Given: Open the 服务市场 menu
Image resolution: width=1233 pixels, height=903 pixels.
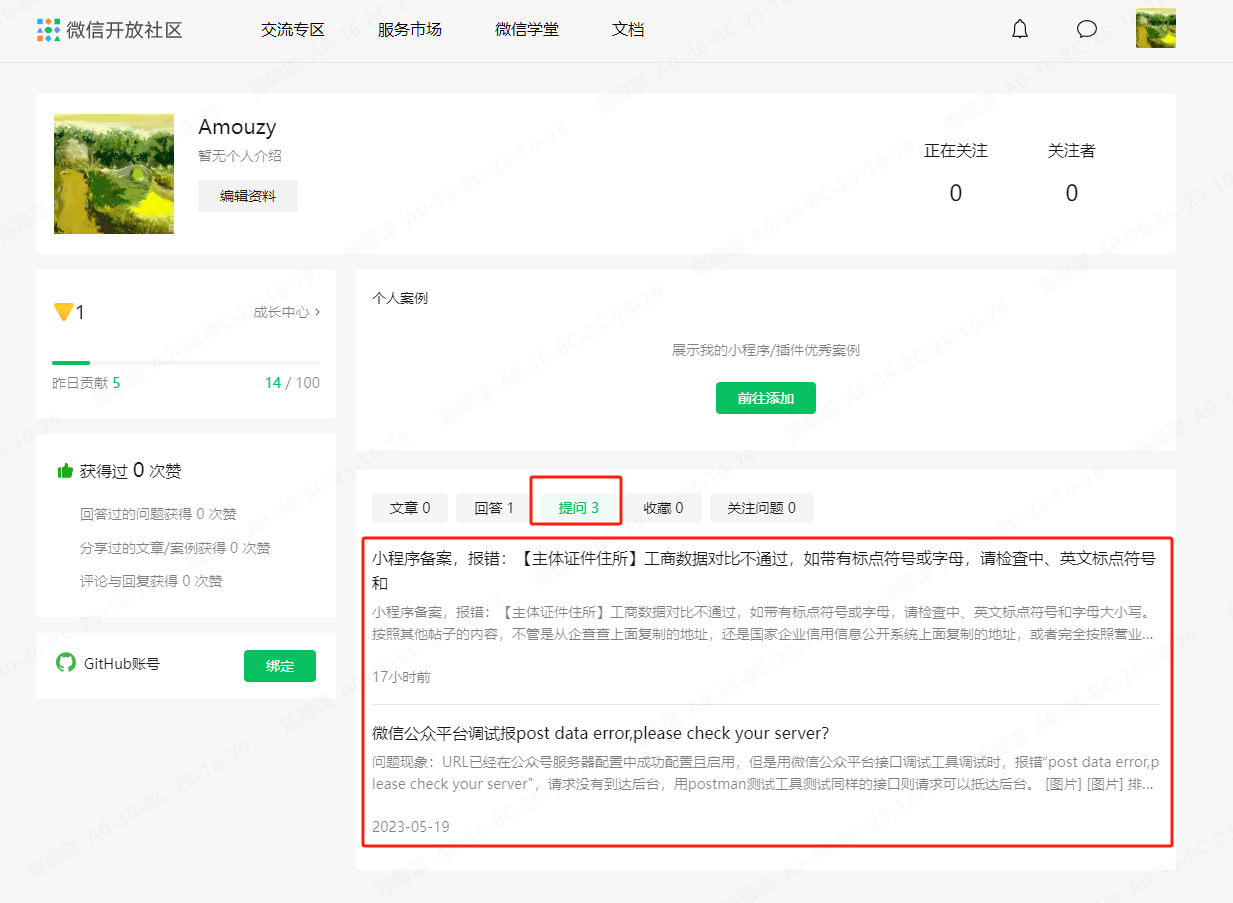Looking at the screenshot, I should click(410, 30).
